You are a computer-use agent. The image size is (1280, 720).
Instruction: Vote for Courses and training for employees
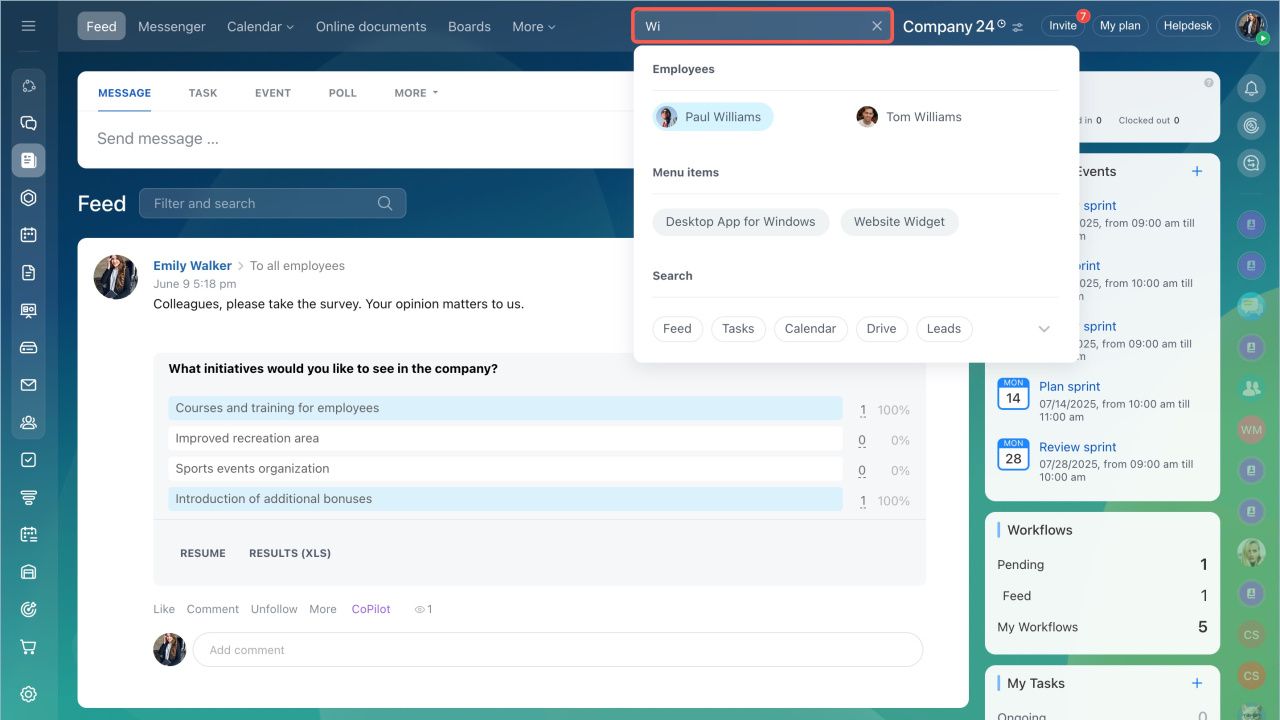505,408
